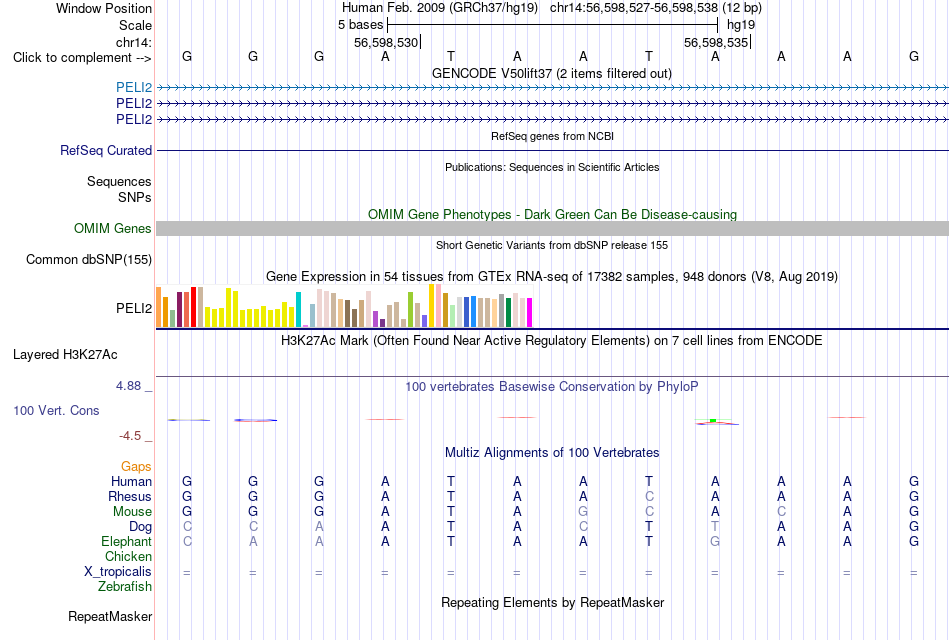Viewport: 950px width, 640px height.
Task: Select the Chicken species label
Action: (x=128, y=556)
